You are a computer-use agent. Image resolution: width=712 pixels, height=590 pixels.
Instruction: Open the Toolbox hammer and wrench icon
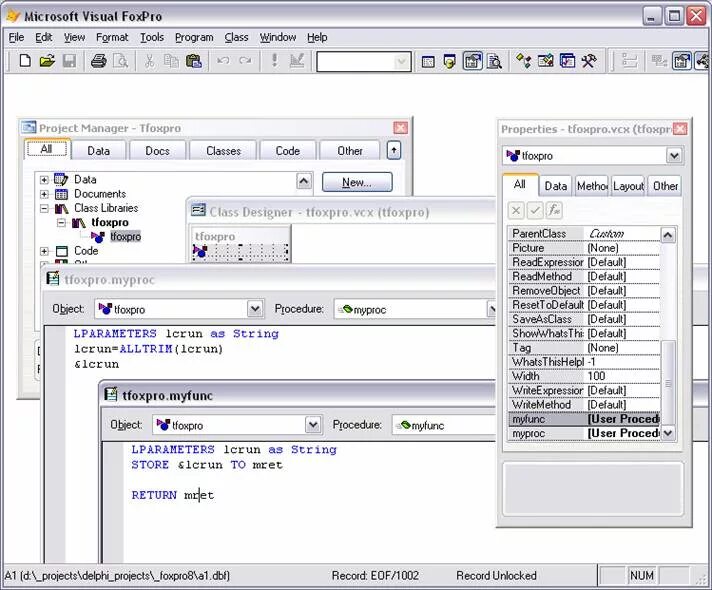[589, 61]
